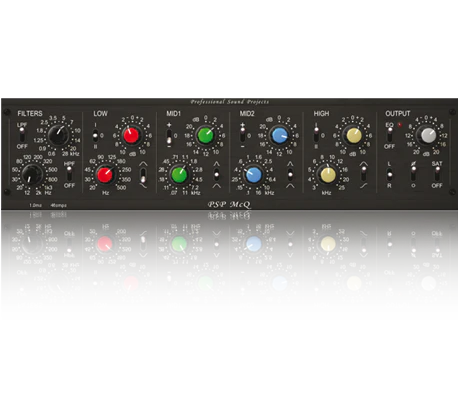Image resolution: width=460 pixels, height=416 pixels.
Task: Flip the MID1 bandwidth shape switch
Action: [x=217, y=174]
